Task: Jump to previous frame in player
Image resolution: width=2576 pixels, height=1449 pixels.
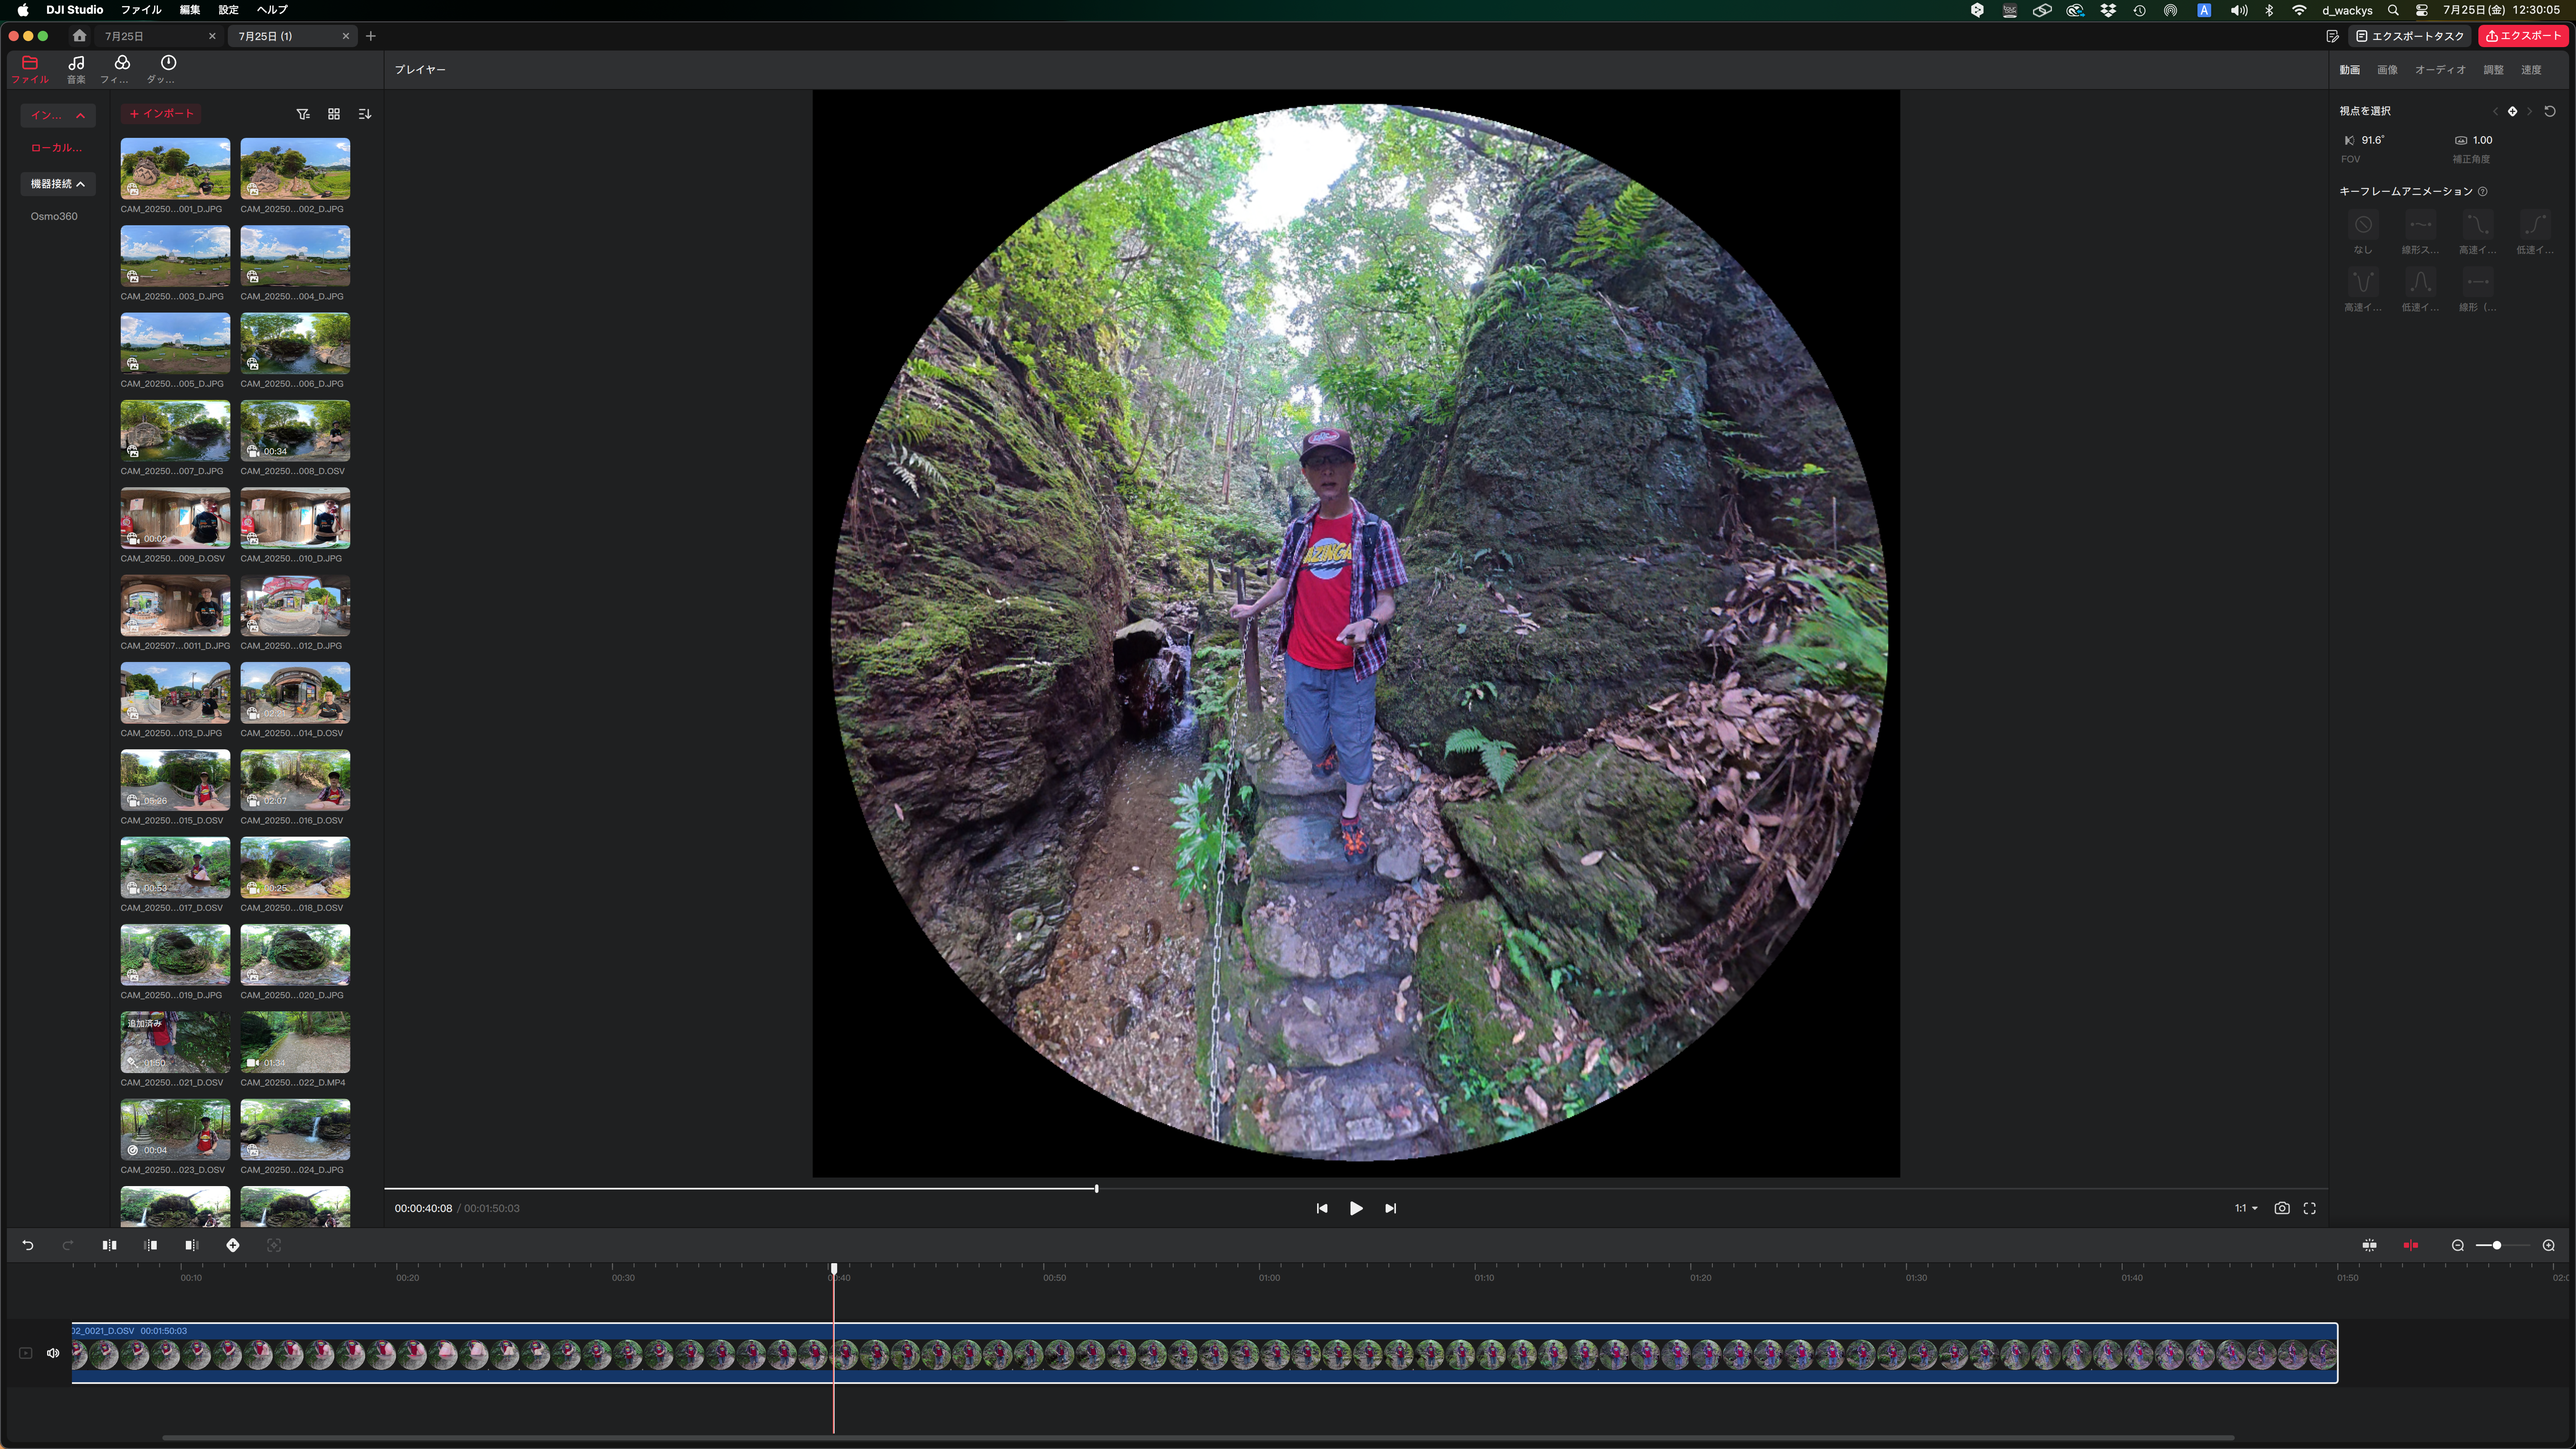Action: point(1322,1208)
